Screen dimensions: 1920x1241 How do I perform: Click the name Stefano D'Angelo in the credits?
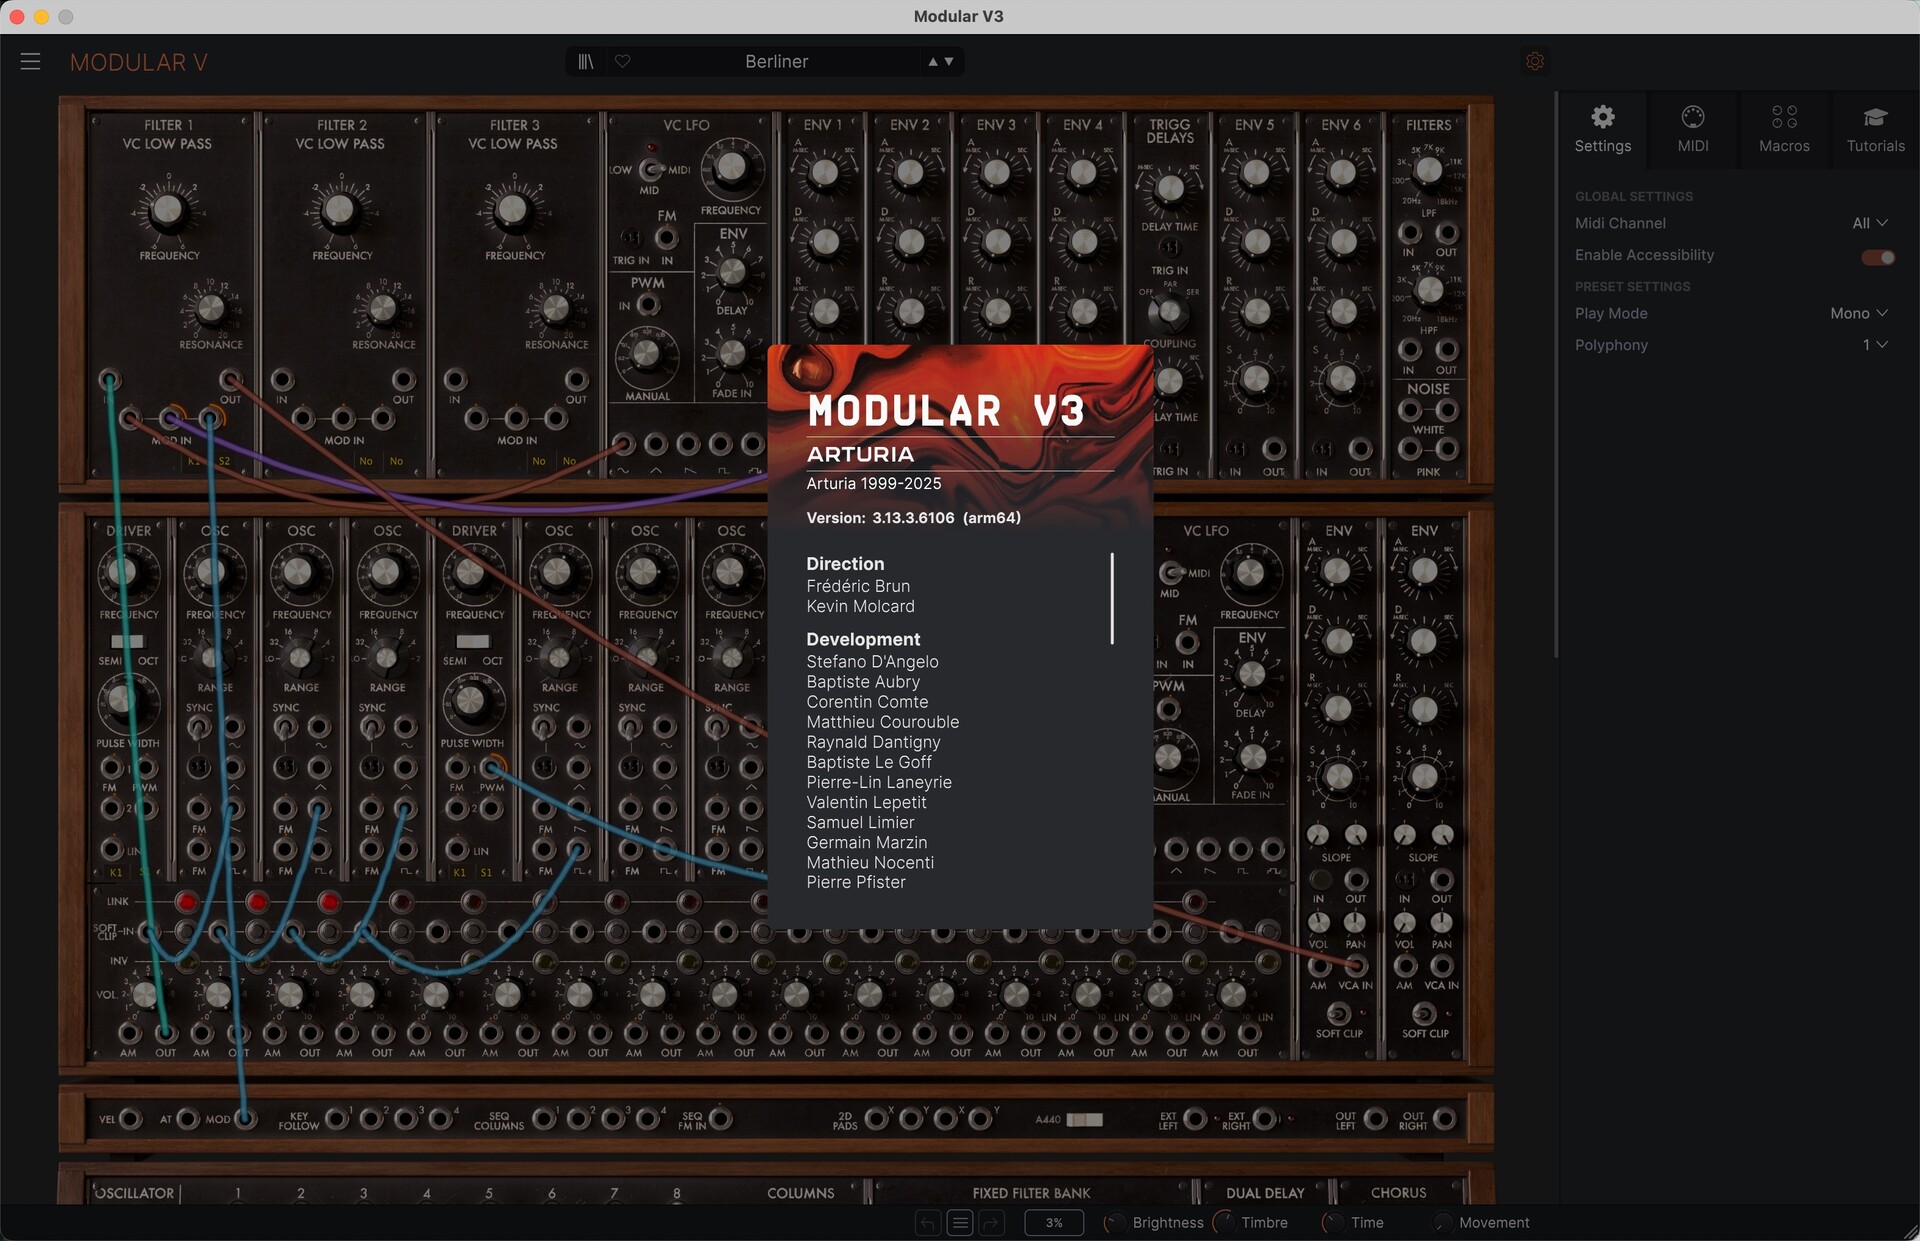(x=872, y=662)
